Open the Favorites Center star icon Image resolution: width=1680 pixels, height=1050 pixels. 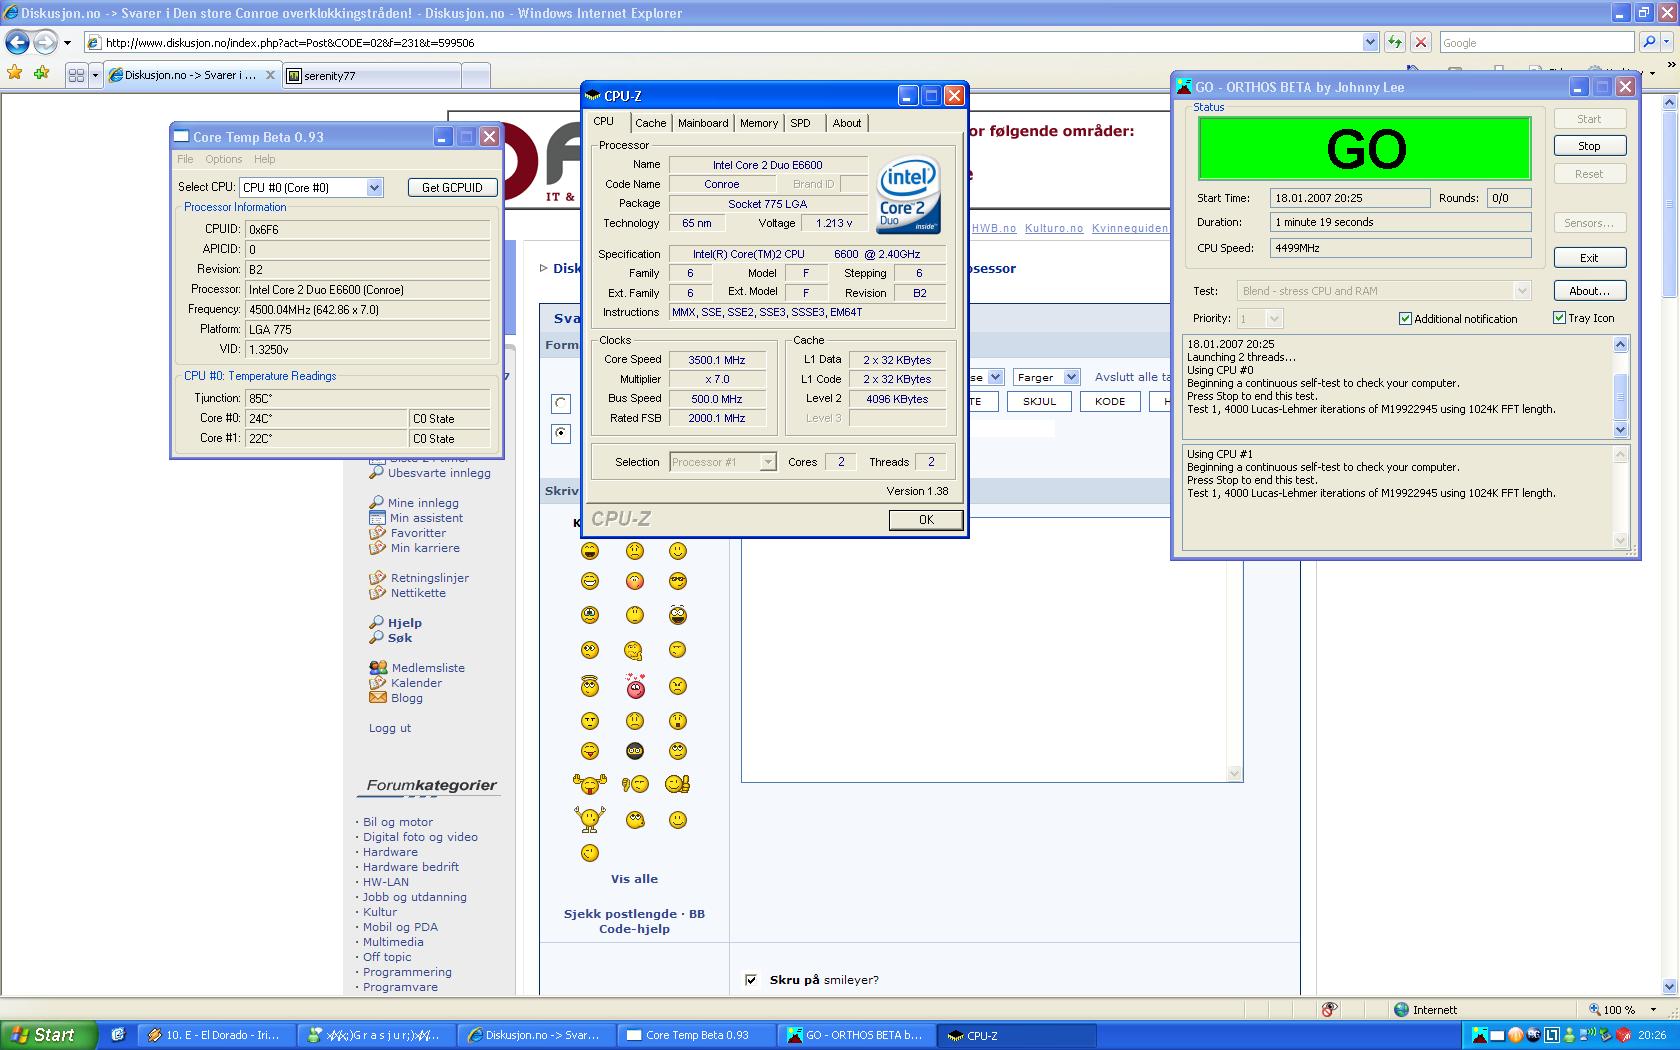(14, 73)
